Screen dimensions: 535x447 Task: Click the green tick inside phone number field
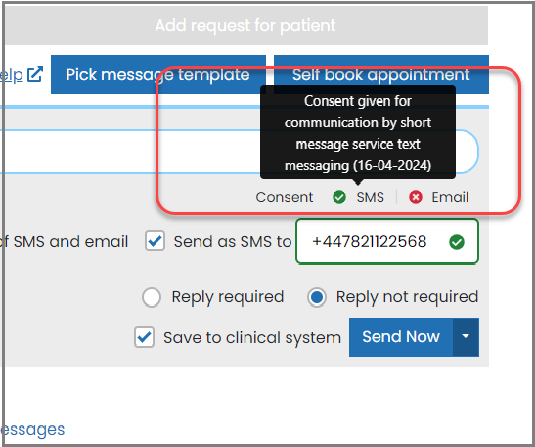click(x=457, y=242)
